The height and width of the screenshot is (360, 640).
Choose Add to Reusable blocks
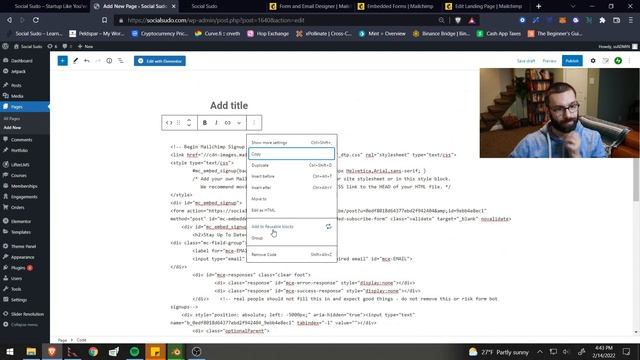click(x=291, y=227)
